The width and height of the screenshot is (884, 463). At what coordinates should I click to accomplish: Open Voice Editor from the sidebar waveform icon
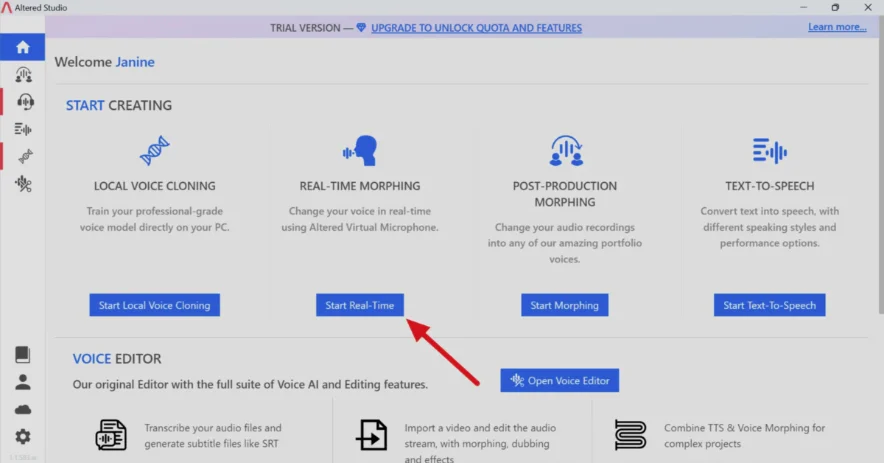23,183
